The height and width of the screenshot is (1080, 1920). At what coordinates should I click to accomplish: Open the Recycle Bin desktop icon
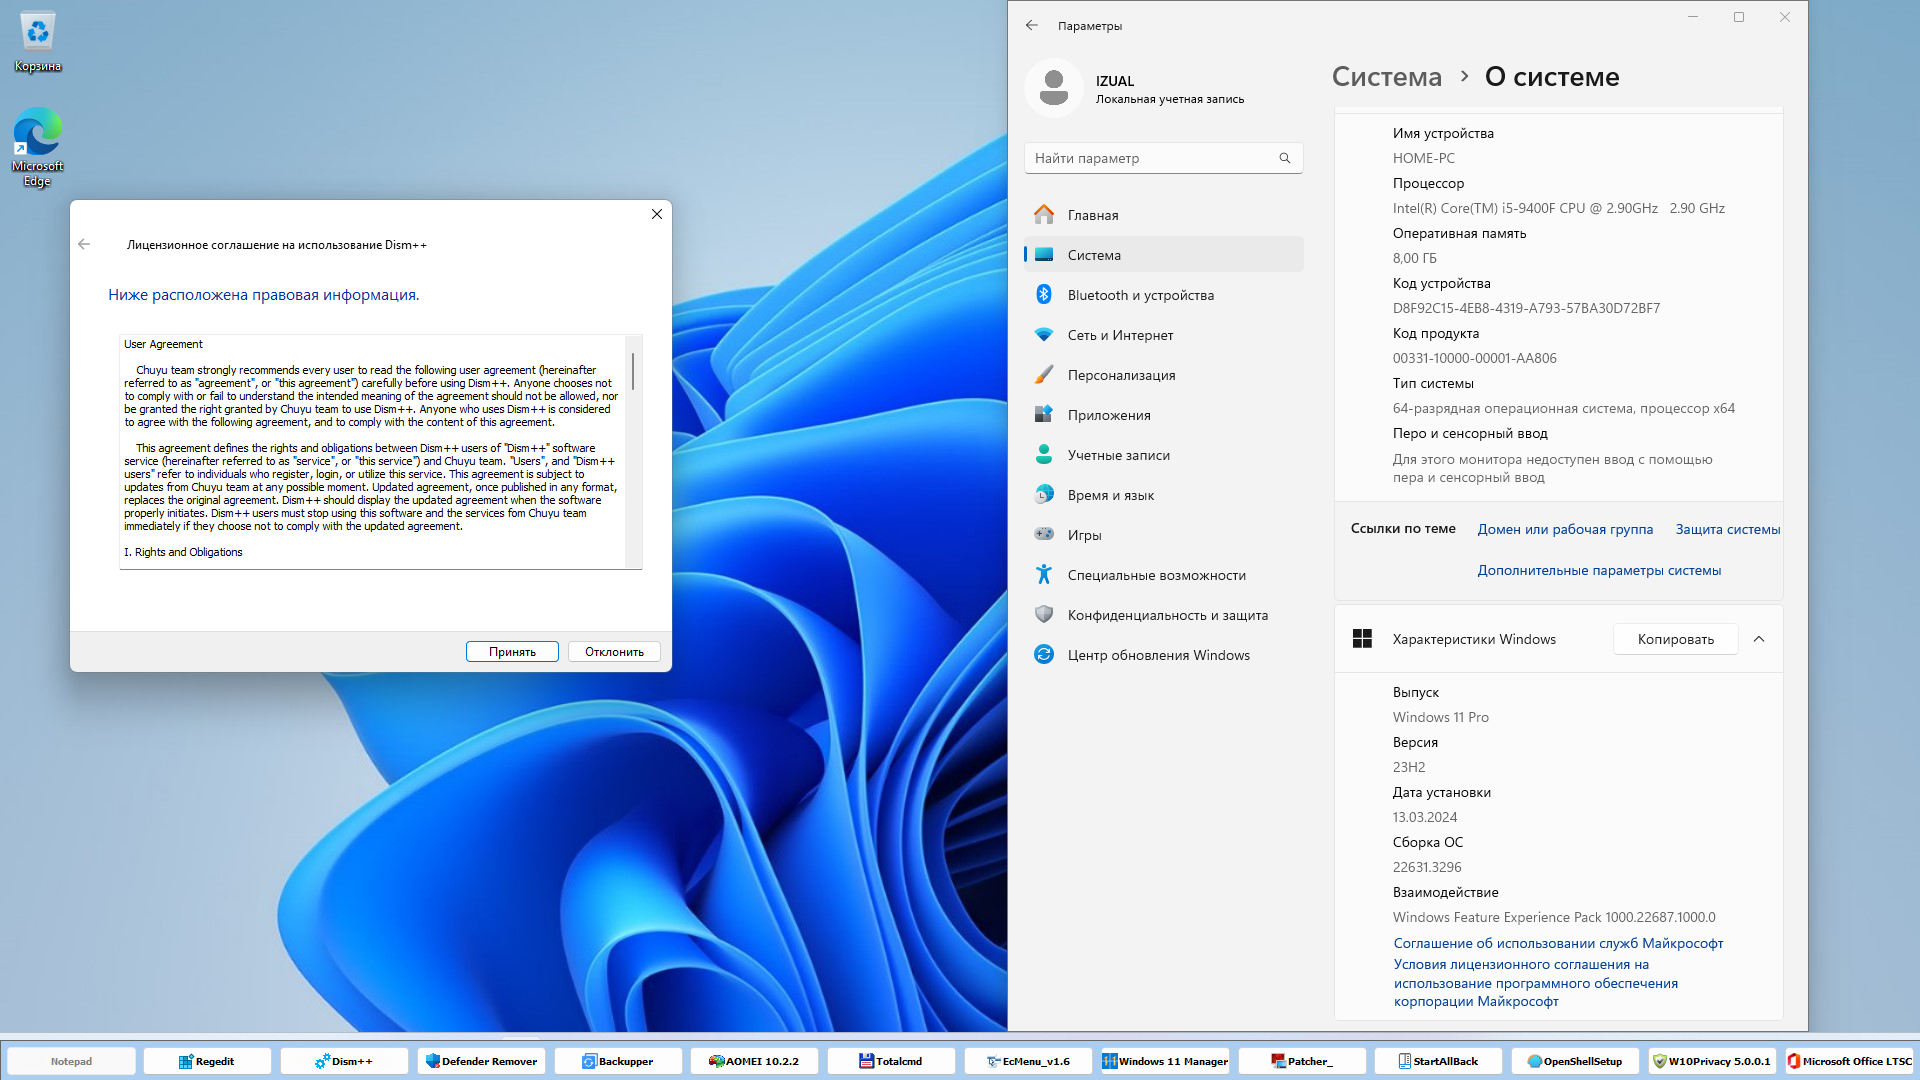(38, 42)
